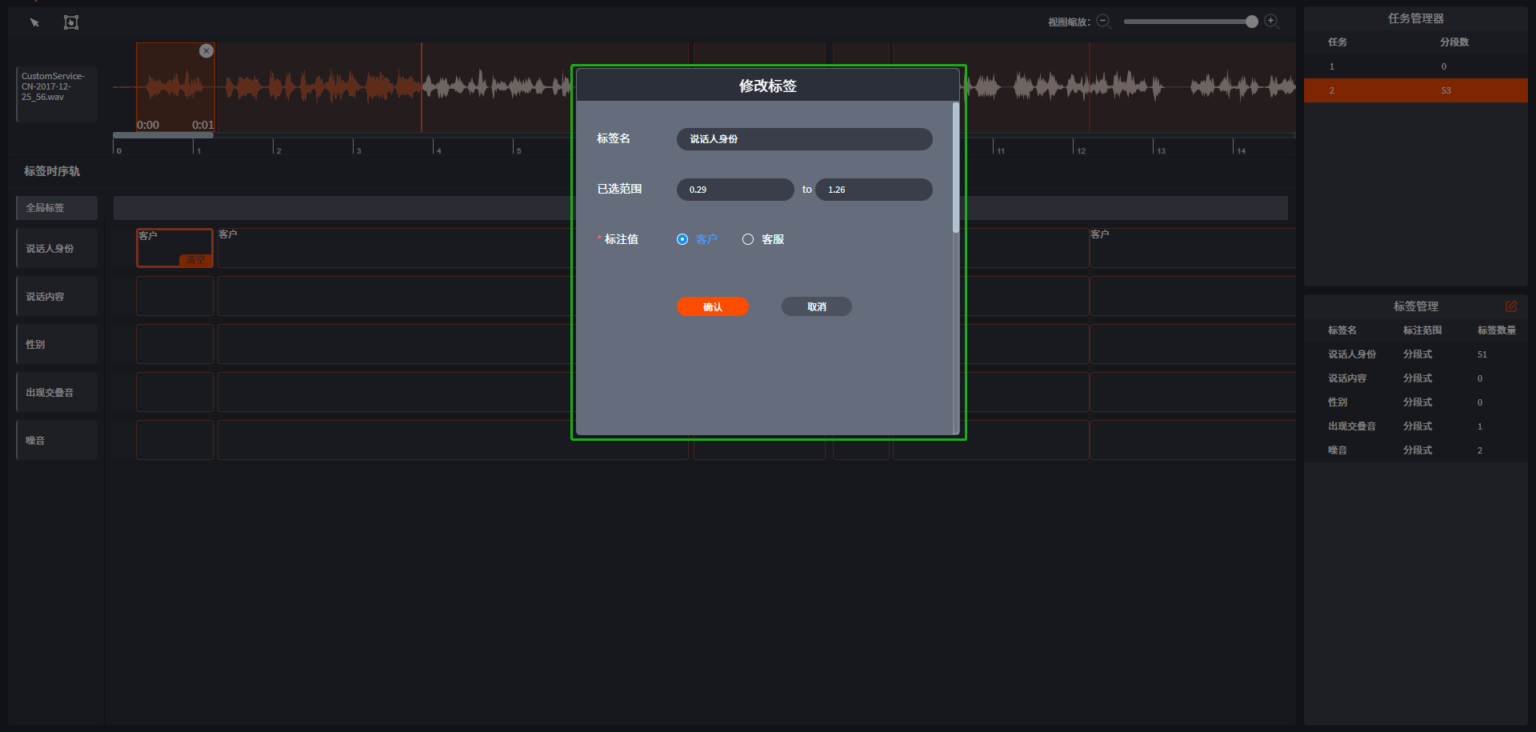Select the 客户 radio button
This screenshot has width=1536, height=732.
(x=682, y=239)
